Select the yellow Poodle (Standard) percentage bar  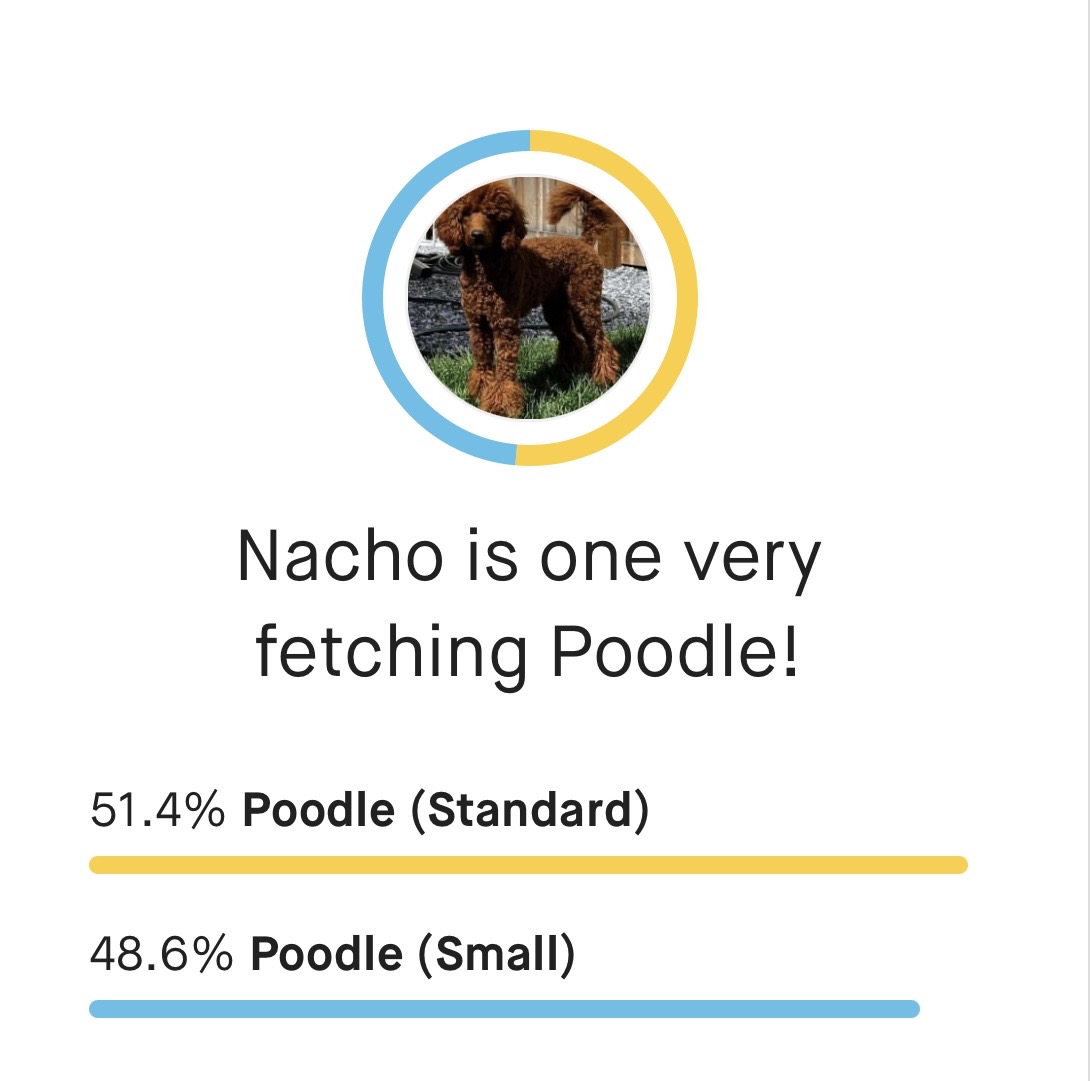pyautogui.click(x=528, y=865)
